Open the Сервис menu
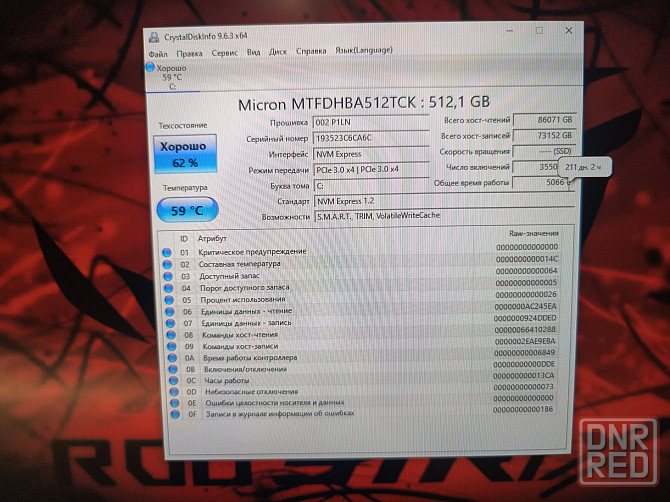This screenshot has width=670, height=502. click(224, 53)
